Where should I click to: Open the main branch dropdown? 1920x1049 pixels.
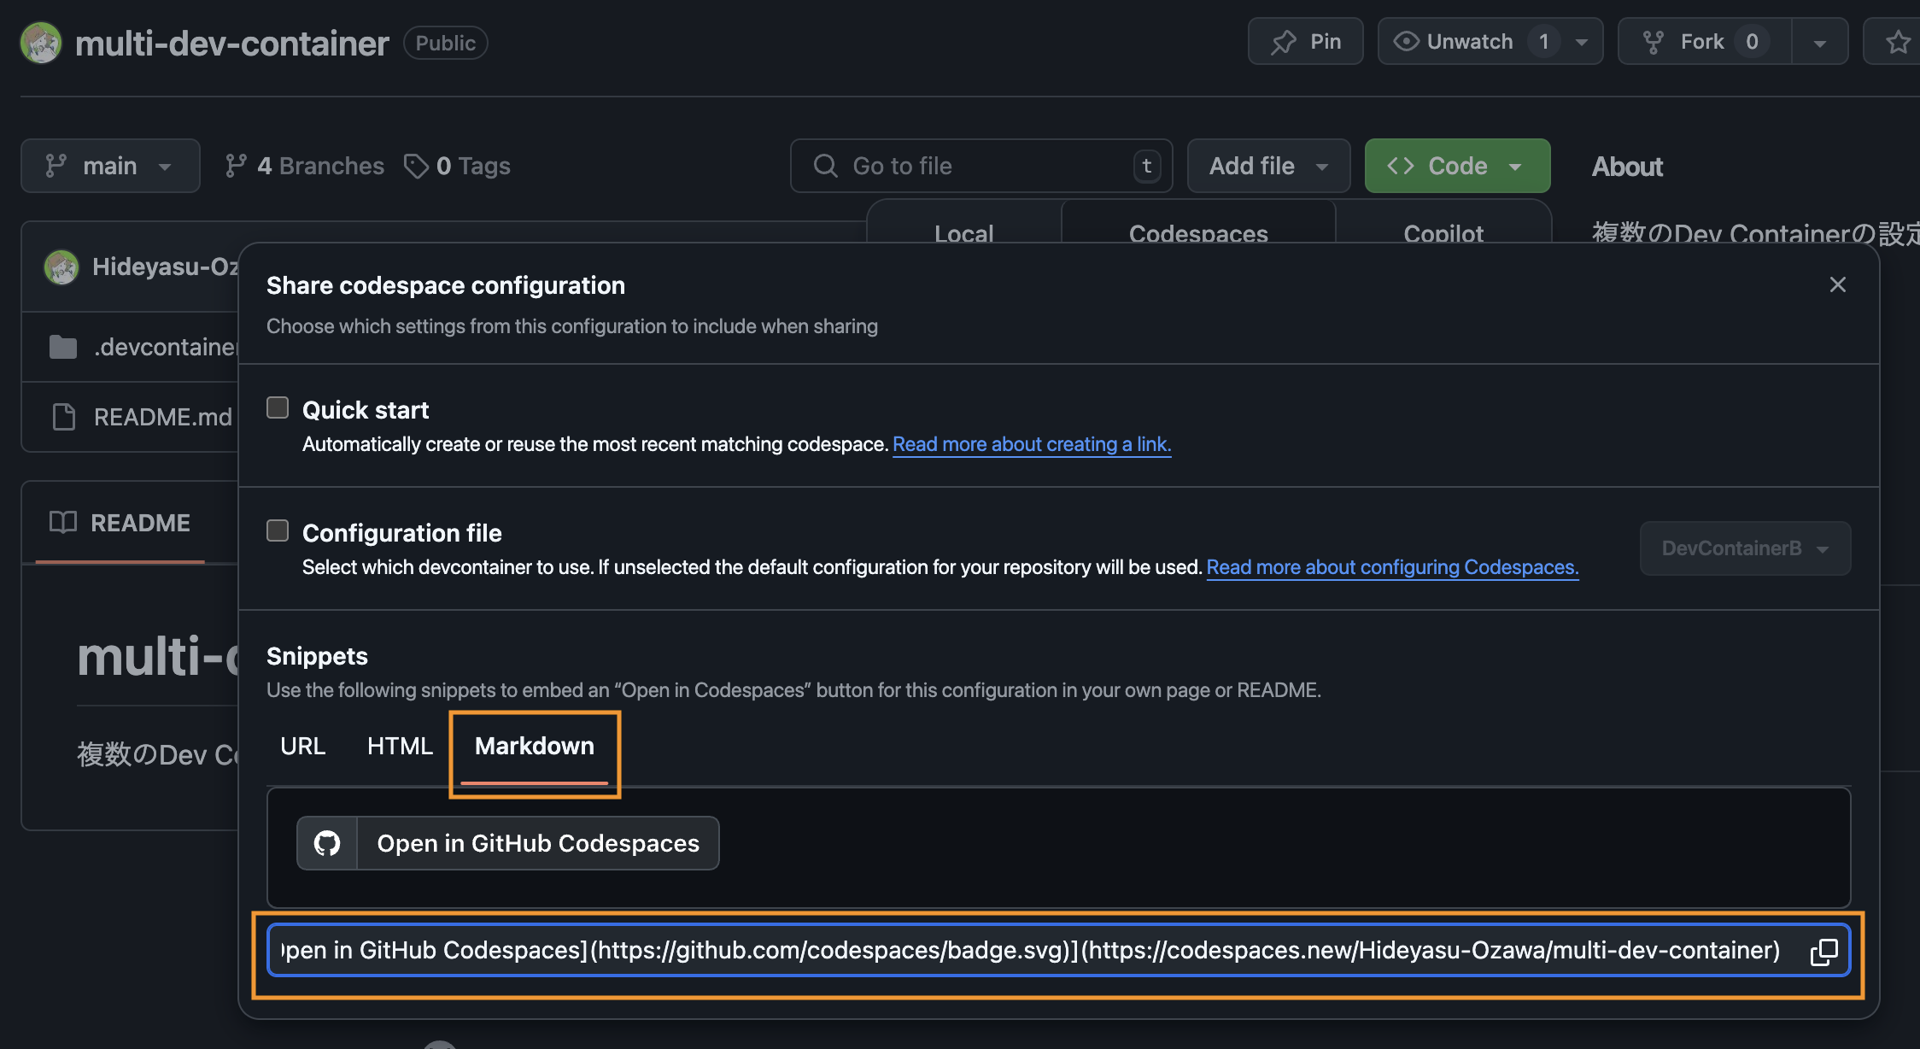(x=110, y=166)
